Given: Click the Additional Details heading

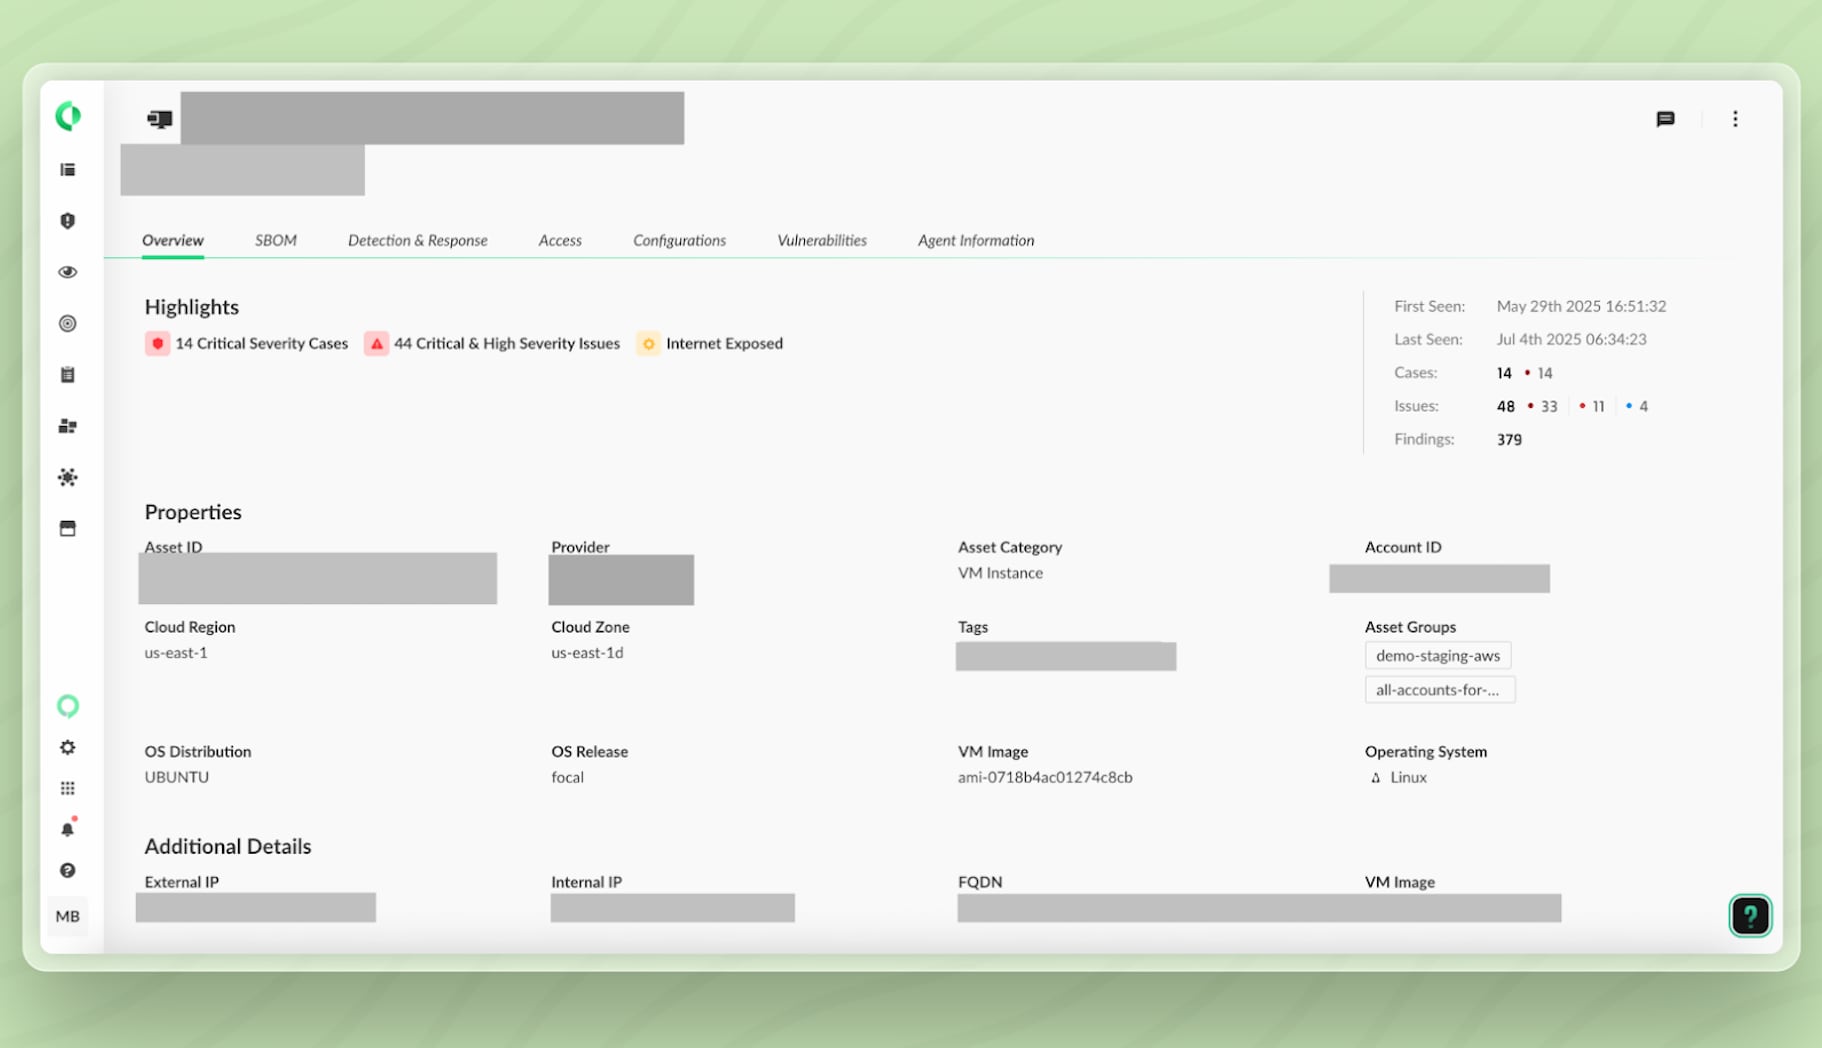Looking at the screenshot, I should click(228, 846).
